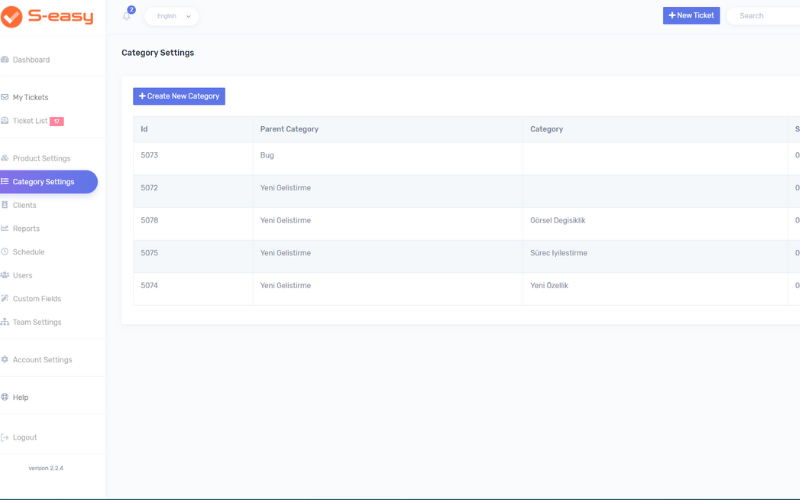The image size is (800, 500).
Task: Open Team Settings in sidebar
Action: point(37,322)
